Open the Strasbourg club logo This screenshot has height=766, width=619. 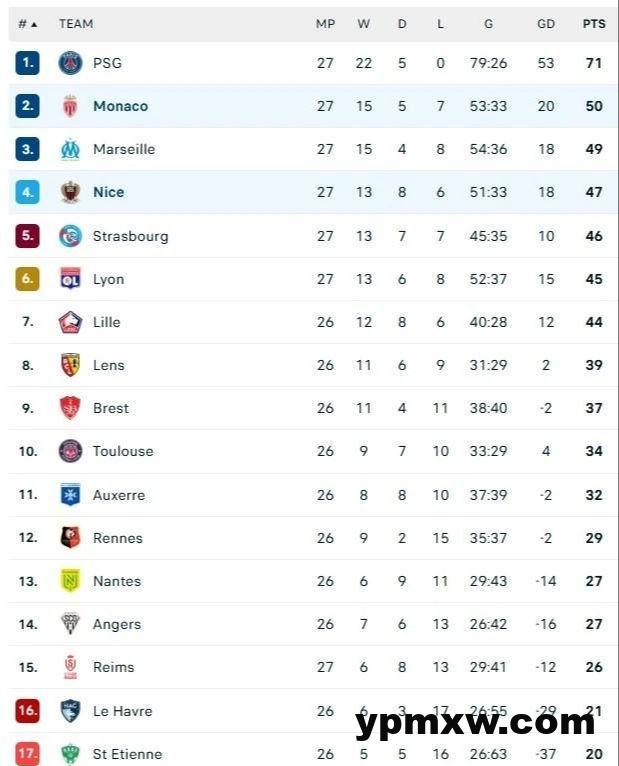coord(70,236)
